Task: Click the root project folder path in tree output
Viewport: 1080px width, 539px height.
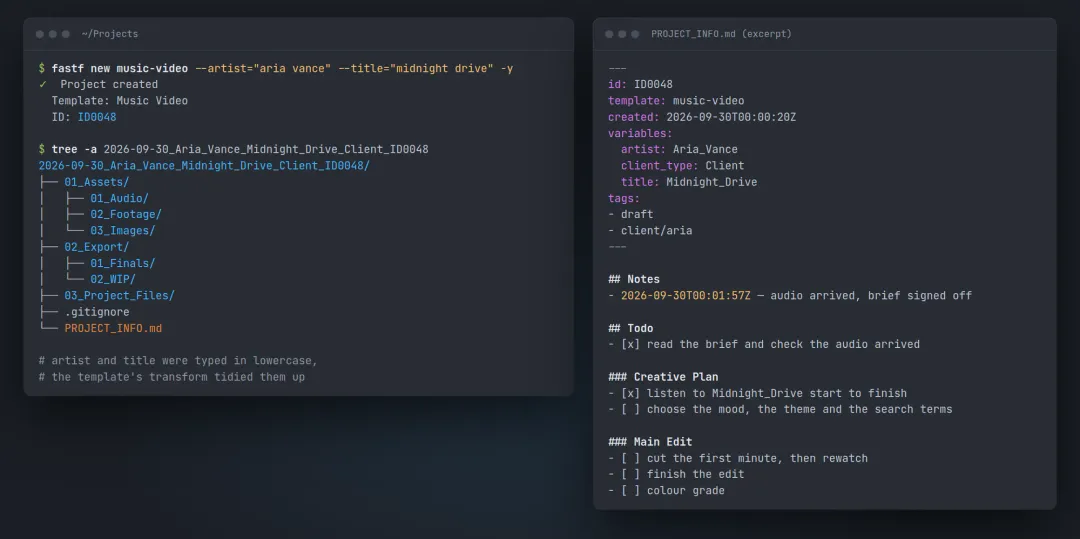Action: (204, 166)
